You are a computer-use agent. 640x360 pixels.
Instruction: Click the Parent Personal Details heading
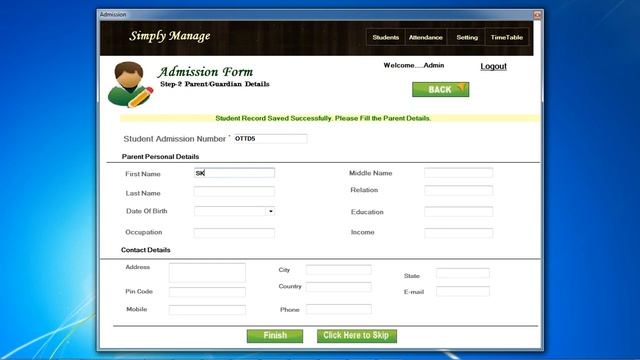pyautogui.click(x=160, y=157)
